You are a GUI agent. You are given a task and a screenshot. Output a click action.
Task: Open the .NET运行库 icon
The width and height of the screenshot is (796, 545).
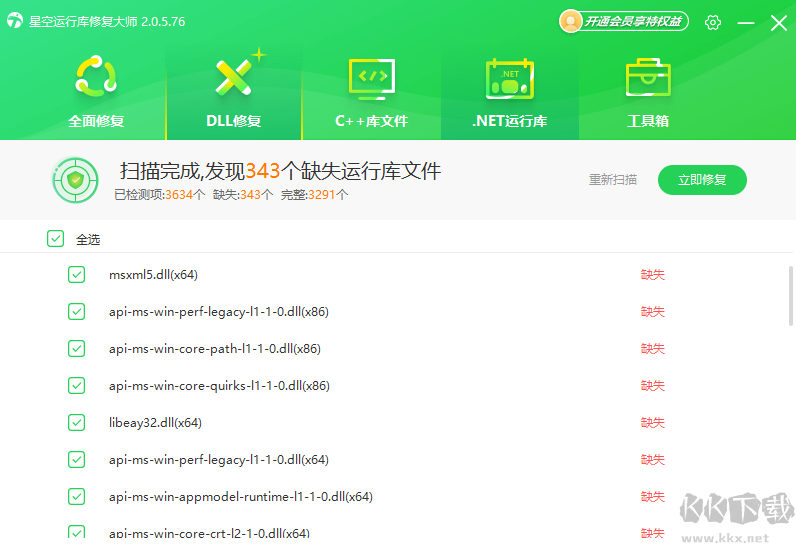pyautogui.click(x=510, y=79)
